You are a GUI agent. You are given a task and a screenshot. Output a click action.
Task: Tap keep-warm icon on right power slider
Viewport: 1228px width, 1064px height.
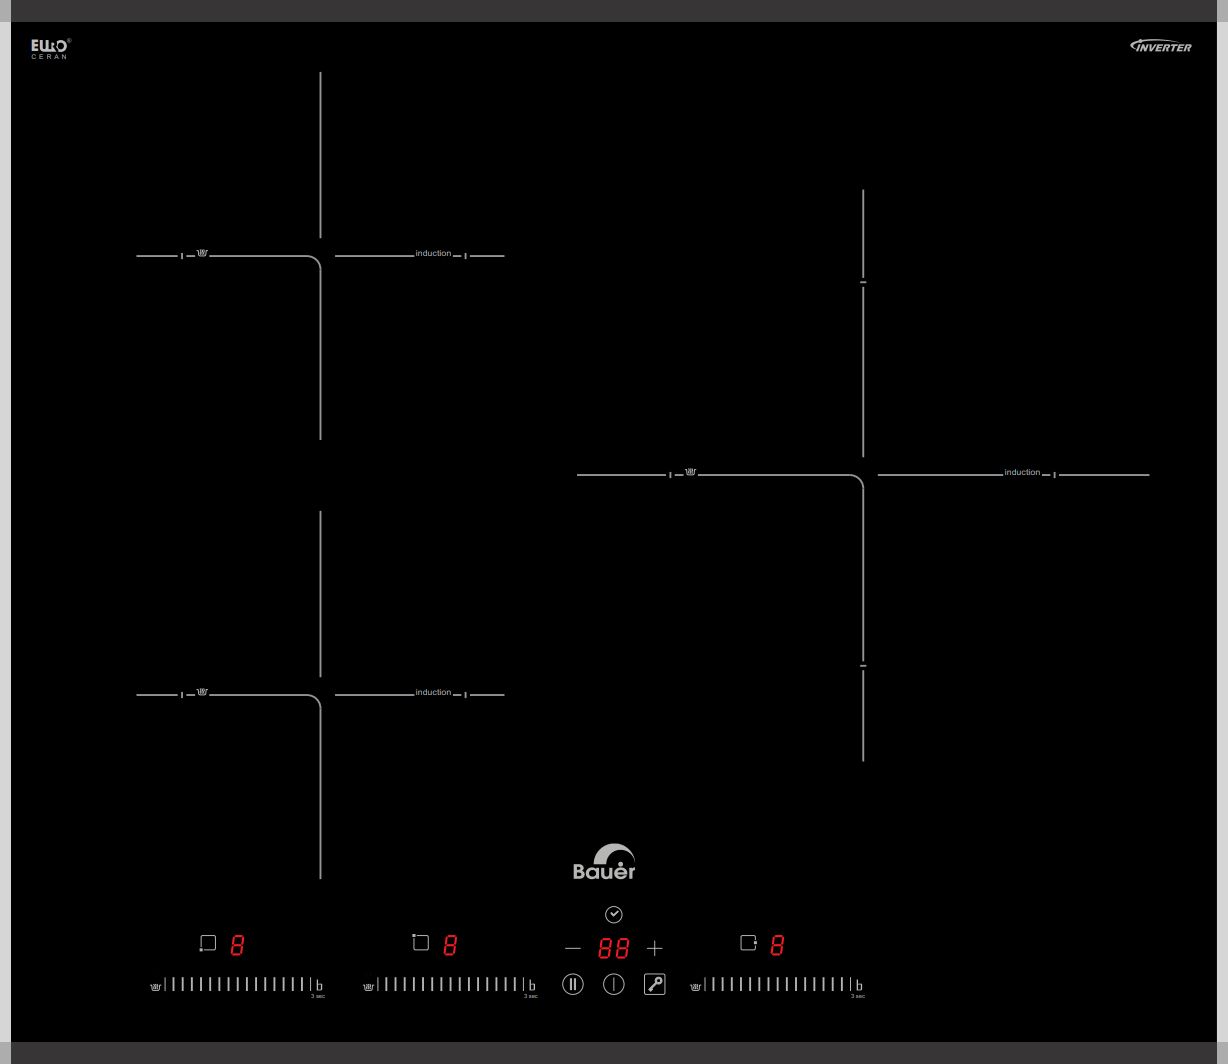[x=695, y=987]
